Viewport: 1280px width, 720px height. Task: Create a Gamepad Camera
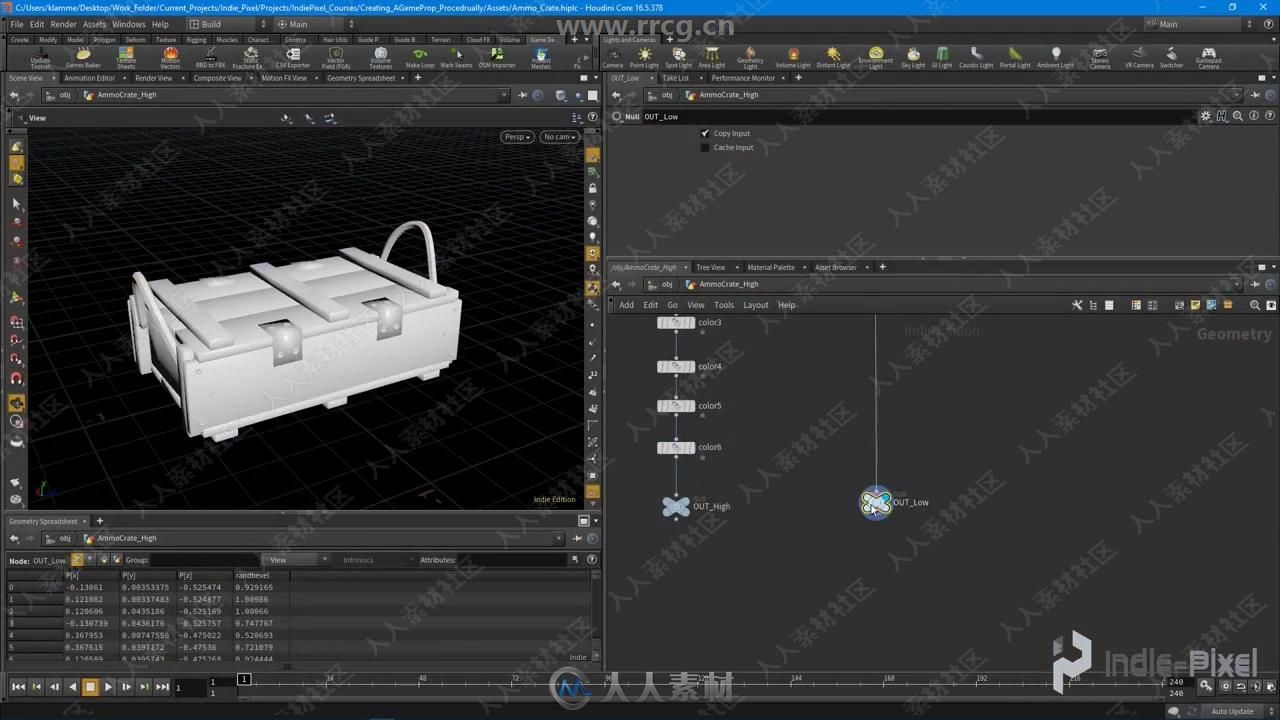coord(1209,58)
